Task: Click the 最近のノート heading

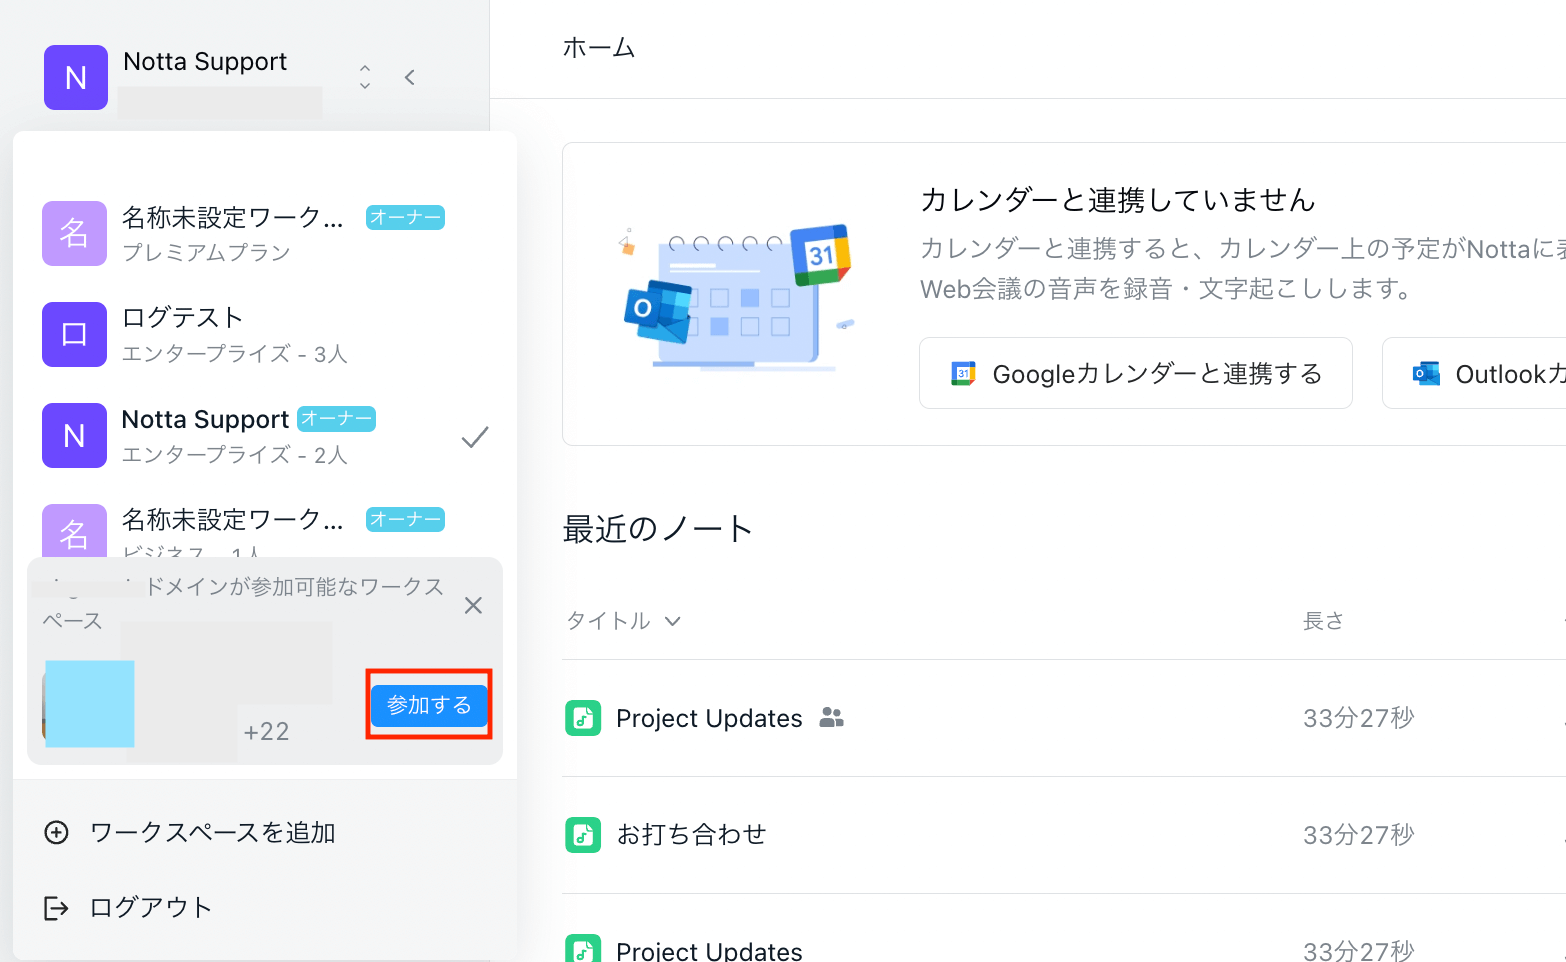Action: (658, 529)
